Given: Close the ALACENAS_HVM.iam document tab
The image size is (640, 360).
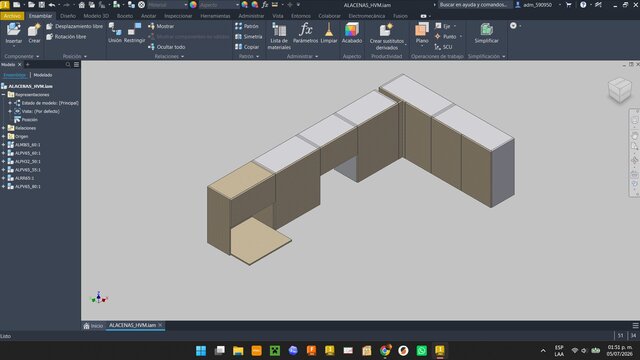Looking at the screenshot, I should click(x=160, y=325).
